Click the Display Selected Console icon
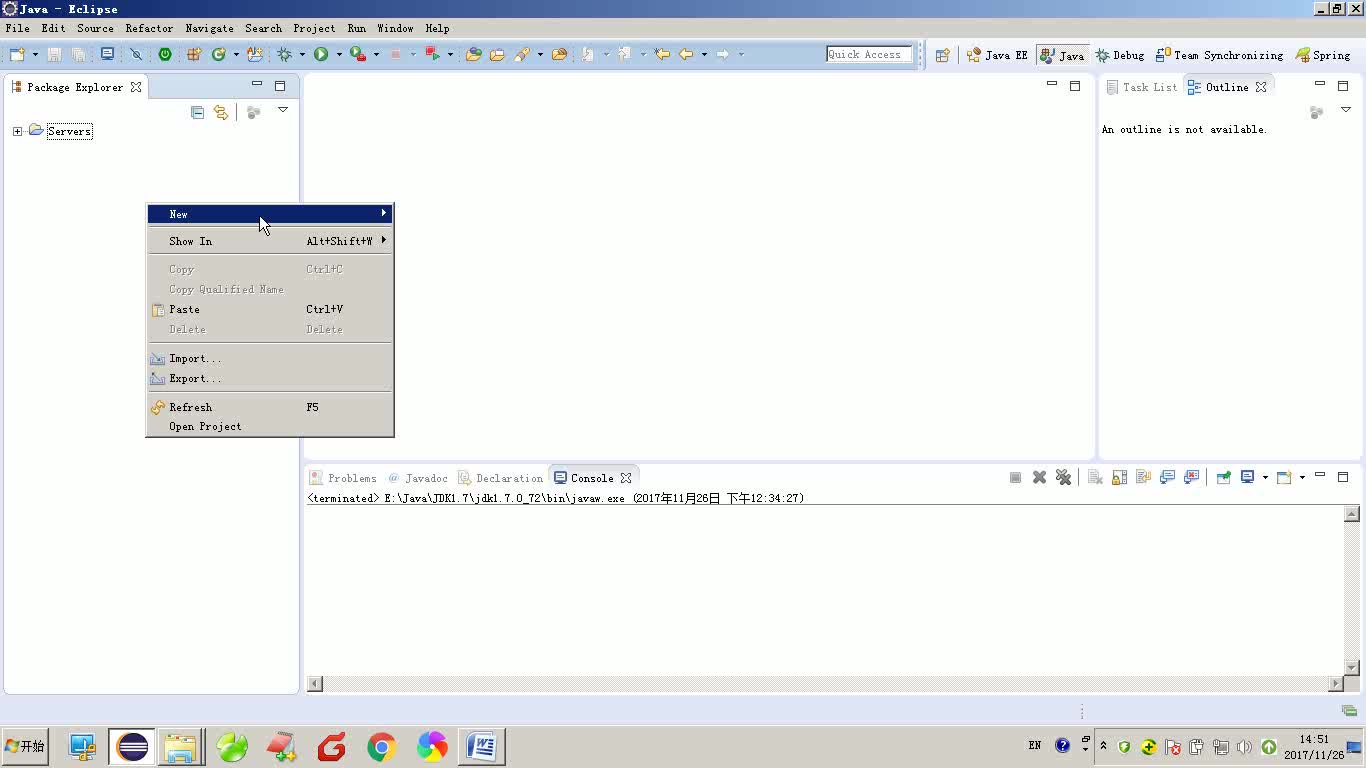The width and height of the screenshot is (1366, 768). (x=1247, y=477)
